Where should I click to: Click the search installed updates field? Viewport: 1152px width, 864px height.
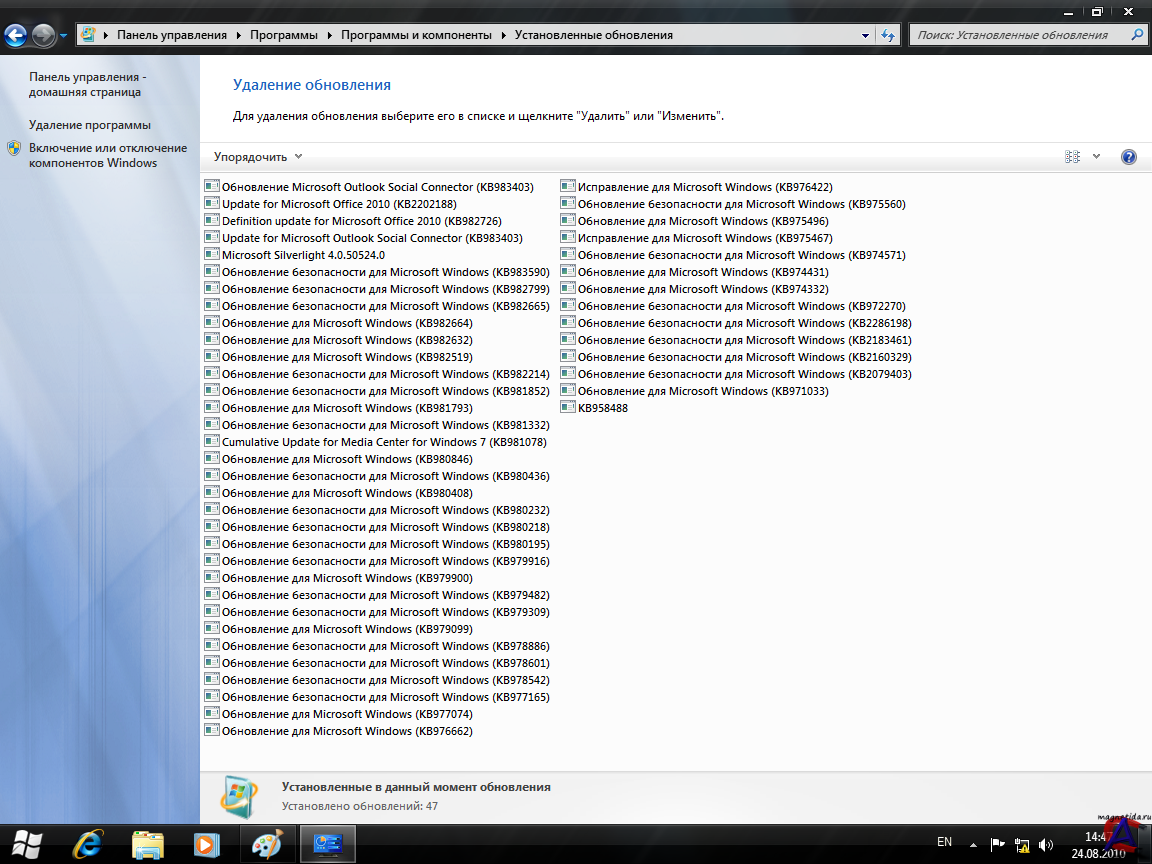1020,35
